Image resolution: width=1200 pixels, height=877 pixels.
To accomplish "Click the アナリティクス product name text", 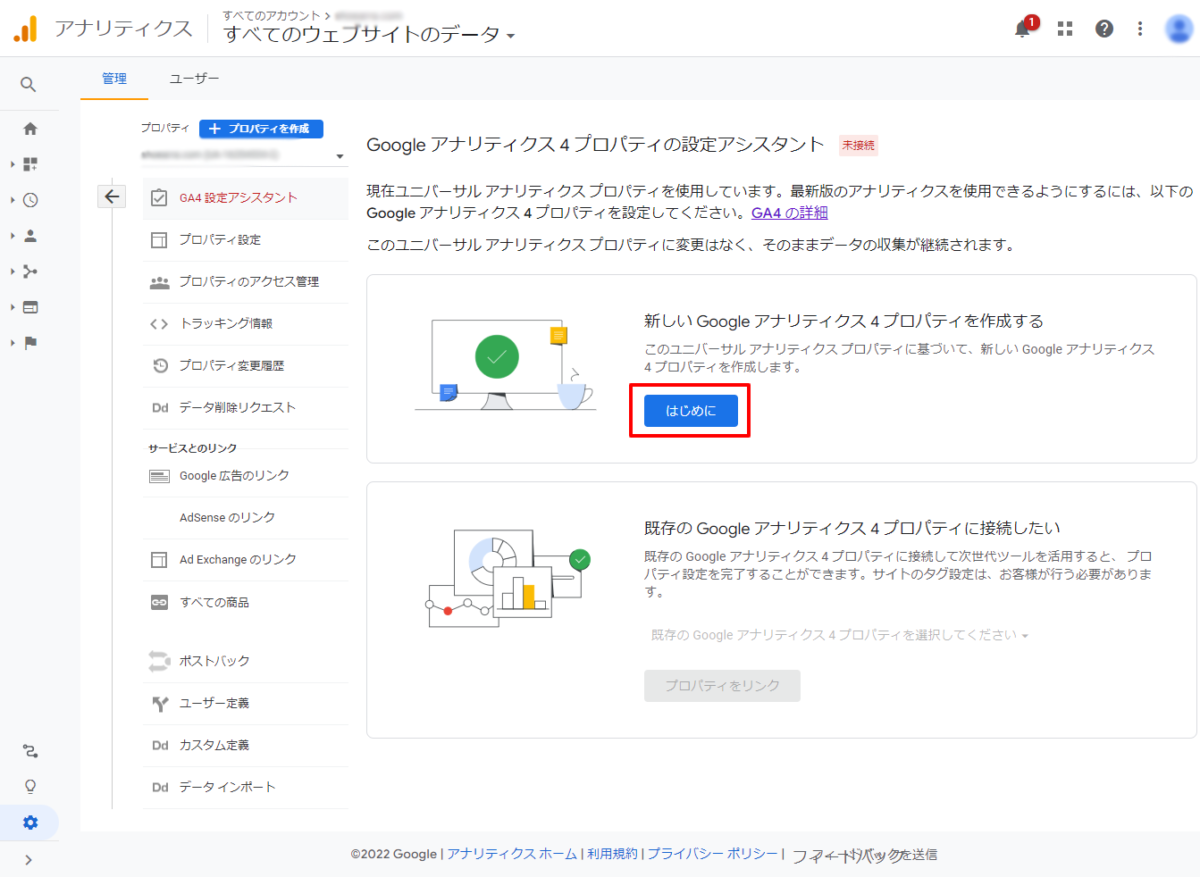I will tap(123, 29).
